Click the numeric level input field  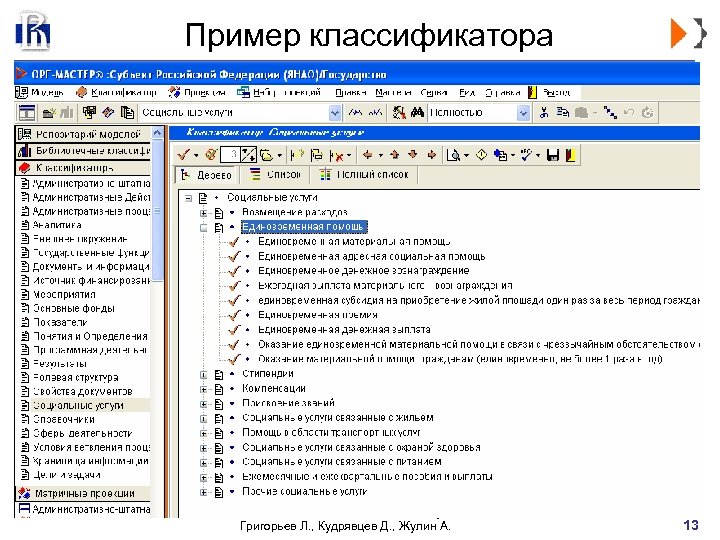point(230,155)
